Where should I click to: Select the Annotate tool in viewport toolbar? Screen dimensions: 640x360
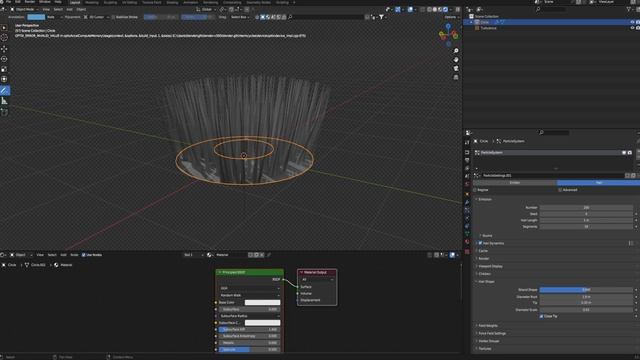point(4,90)
